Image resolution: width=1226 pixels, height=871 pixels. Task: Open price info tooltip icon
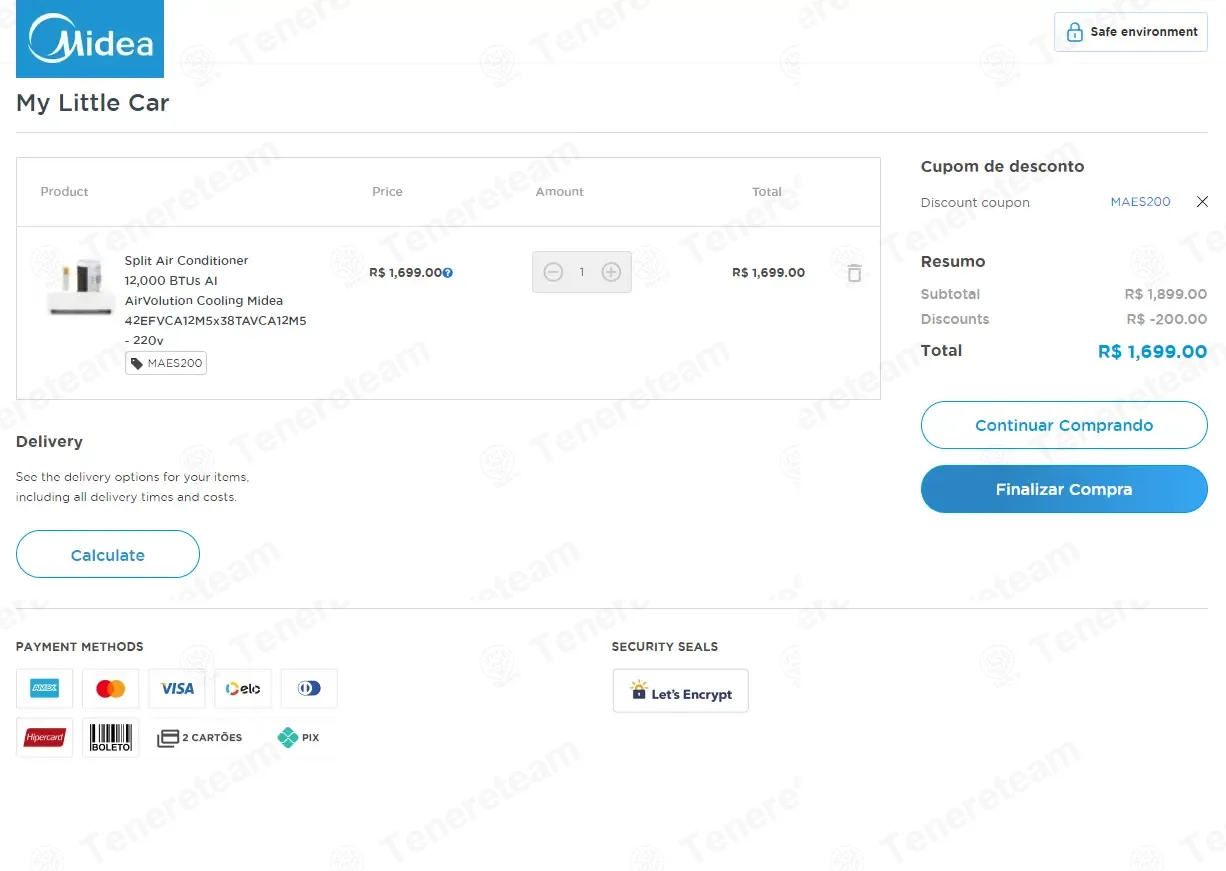[x=448, y=273]
